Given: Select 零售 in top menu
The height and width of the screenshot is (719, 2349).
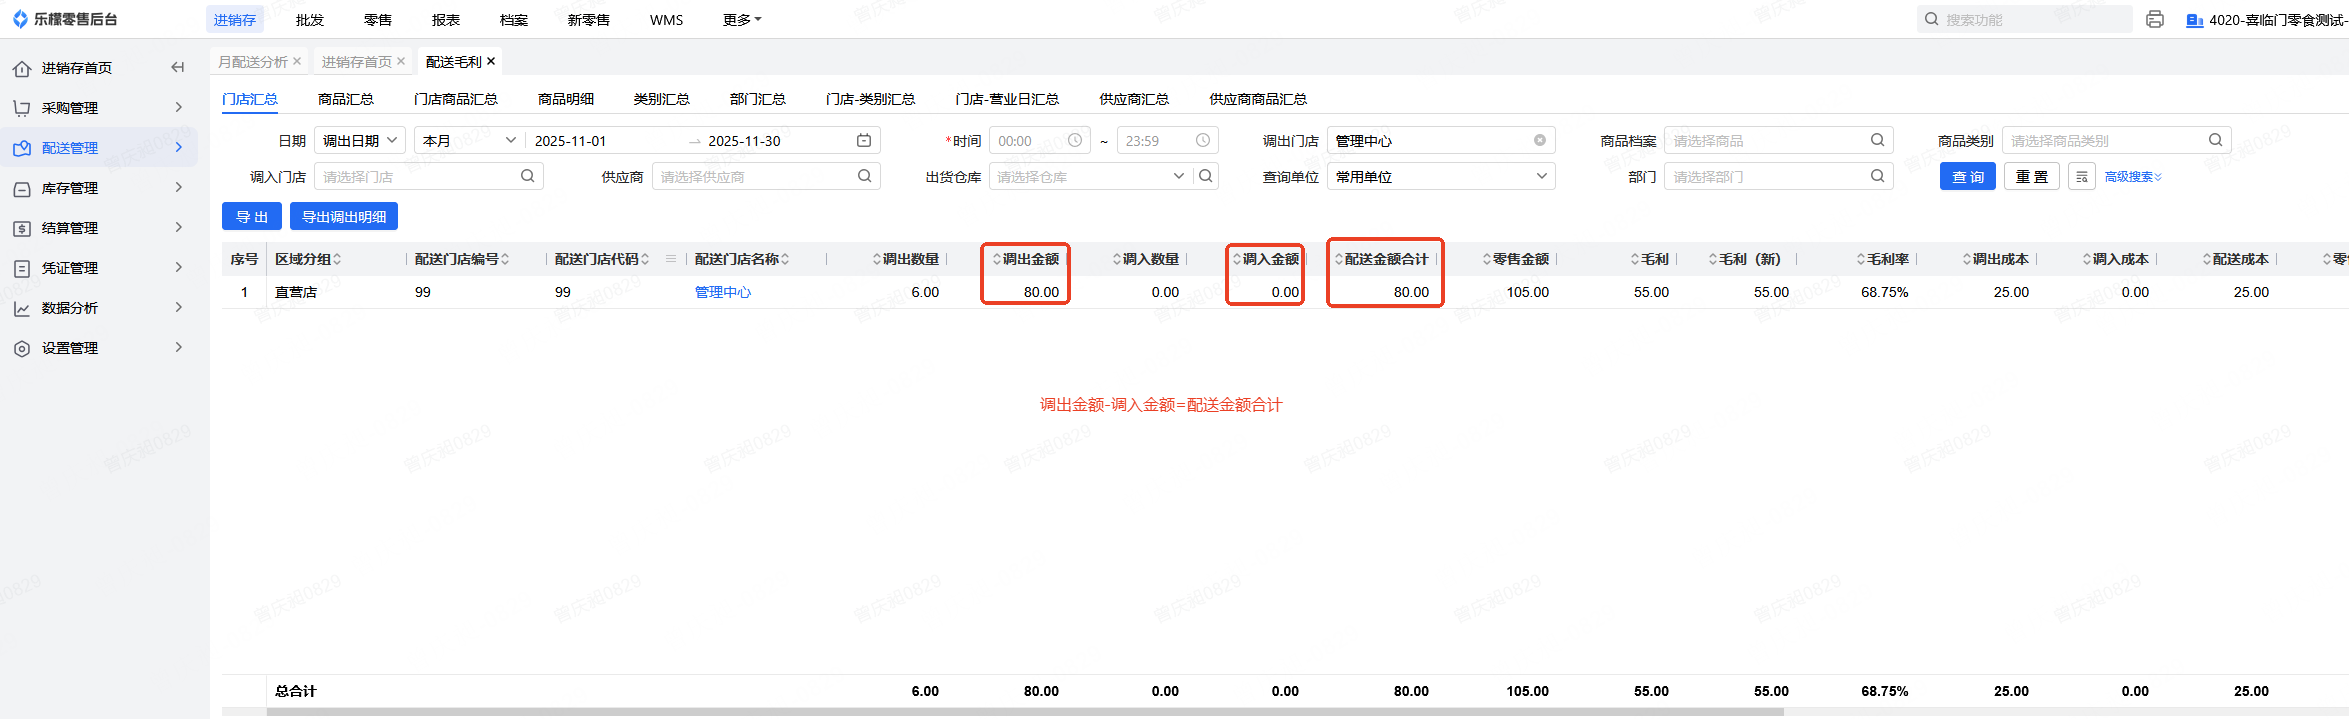Looking at the screenshot, I should (x=378, y=20).
